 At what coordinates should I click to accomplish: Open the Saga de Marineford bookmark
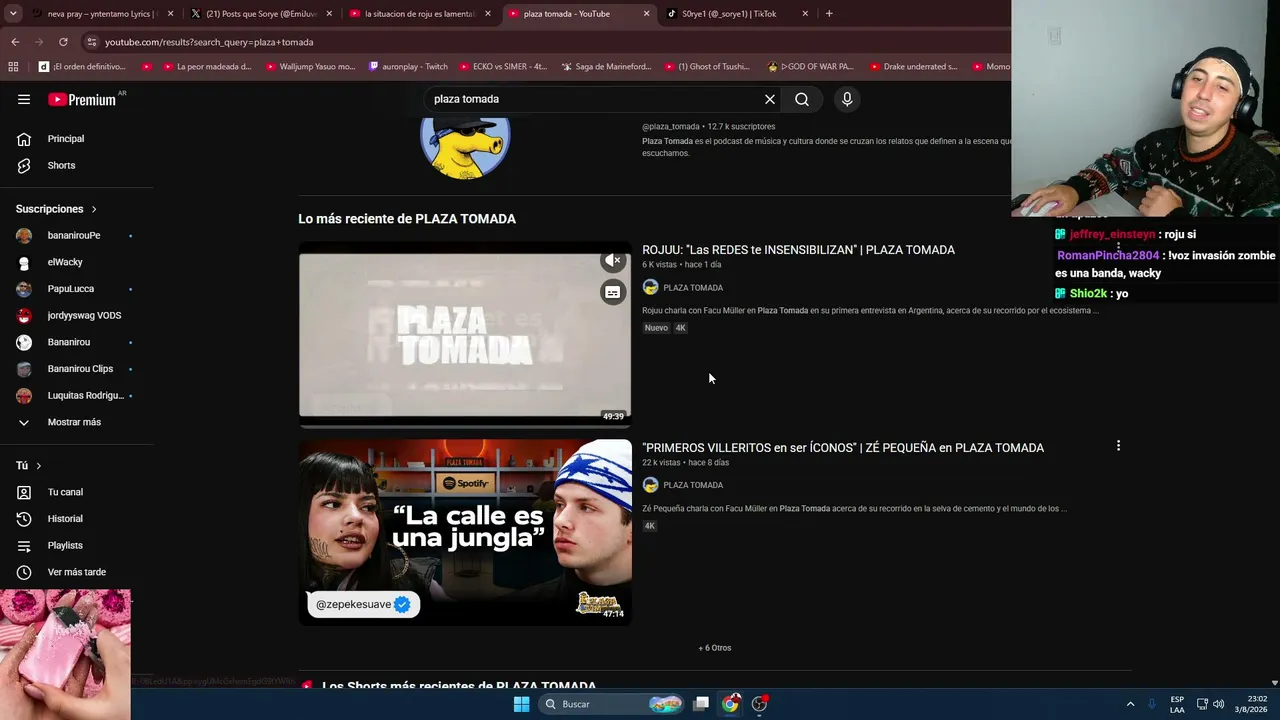click(606, 67)
